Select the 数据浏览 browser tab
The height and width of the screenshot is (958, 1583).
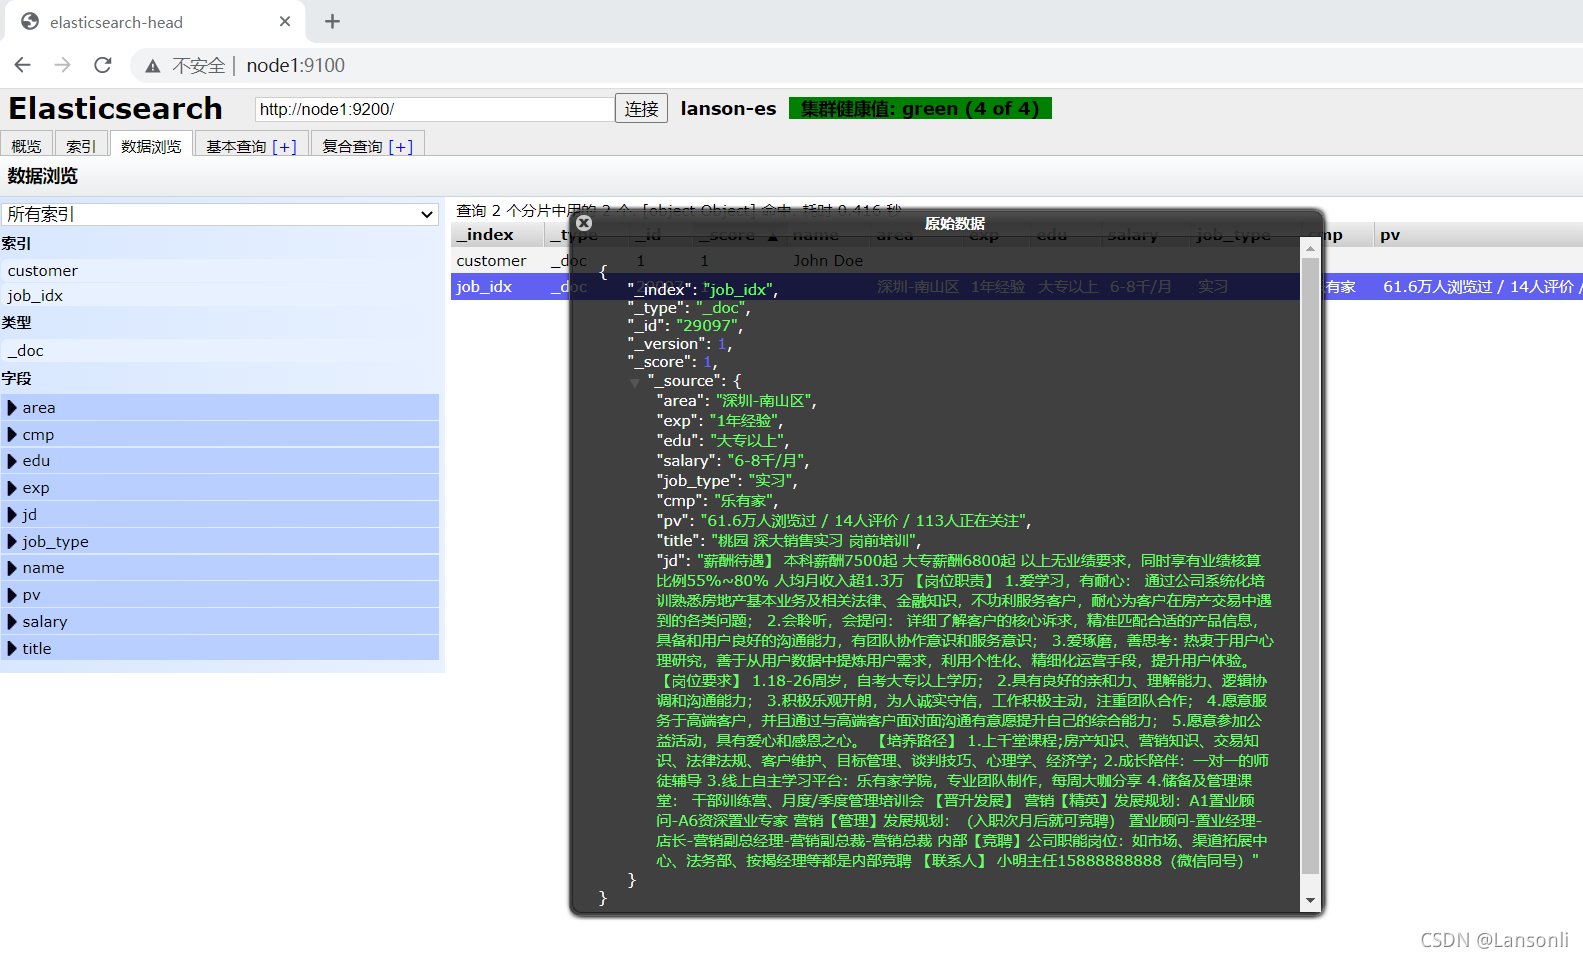(151, 146)
